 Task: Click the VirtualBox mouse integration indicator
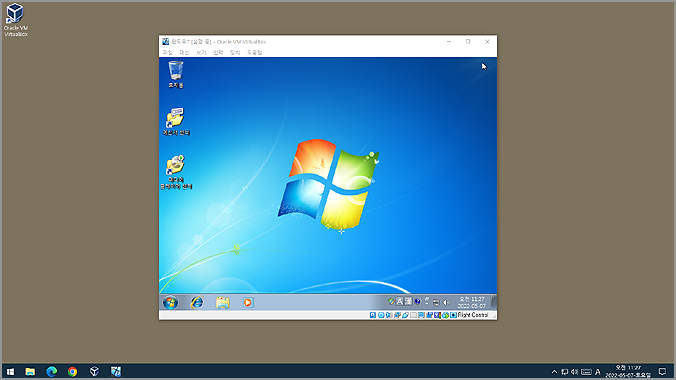click(x=445, y=315)
